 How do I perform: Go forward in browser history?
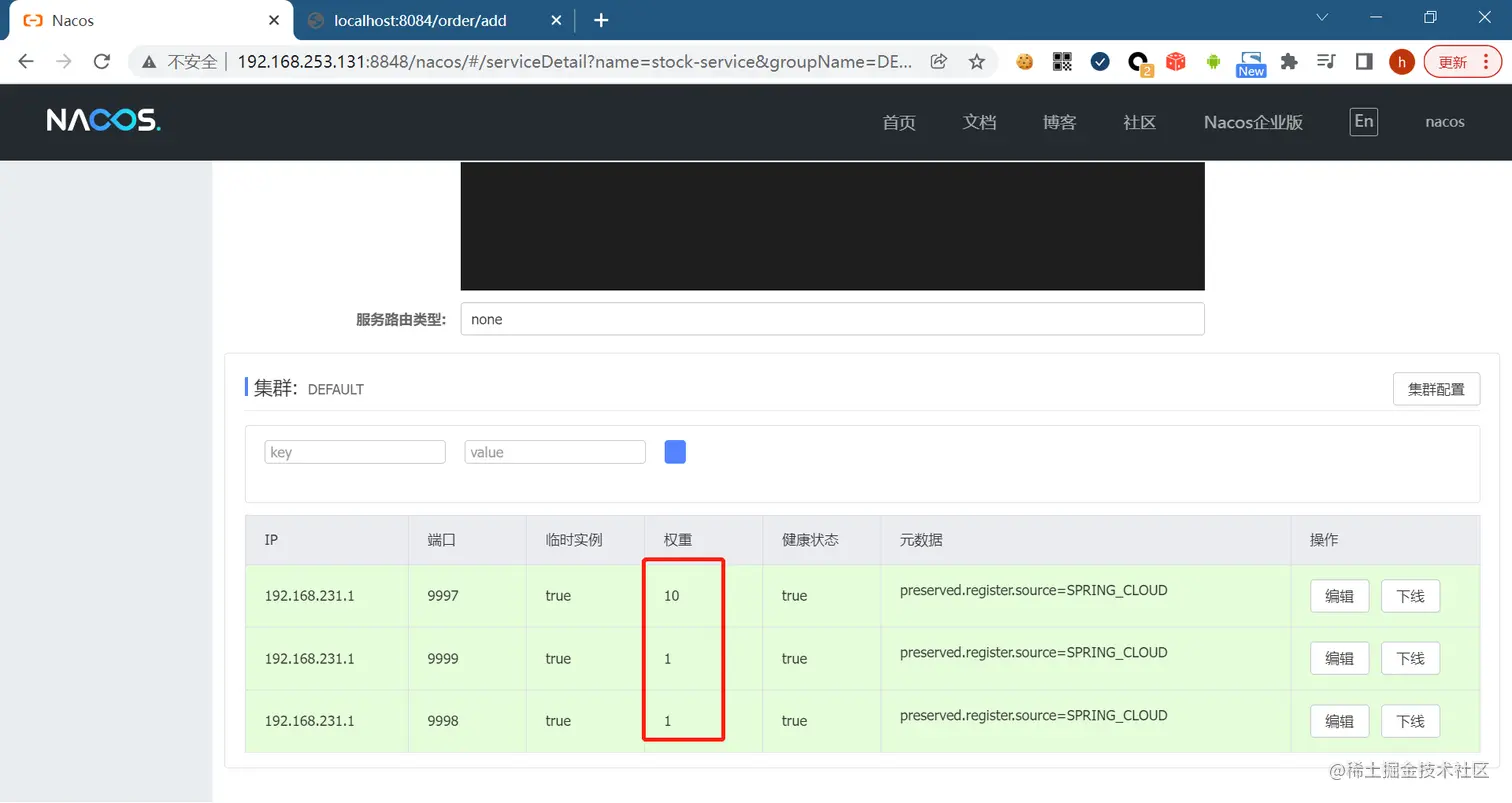pos(64,62)
